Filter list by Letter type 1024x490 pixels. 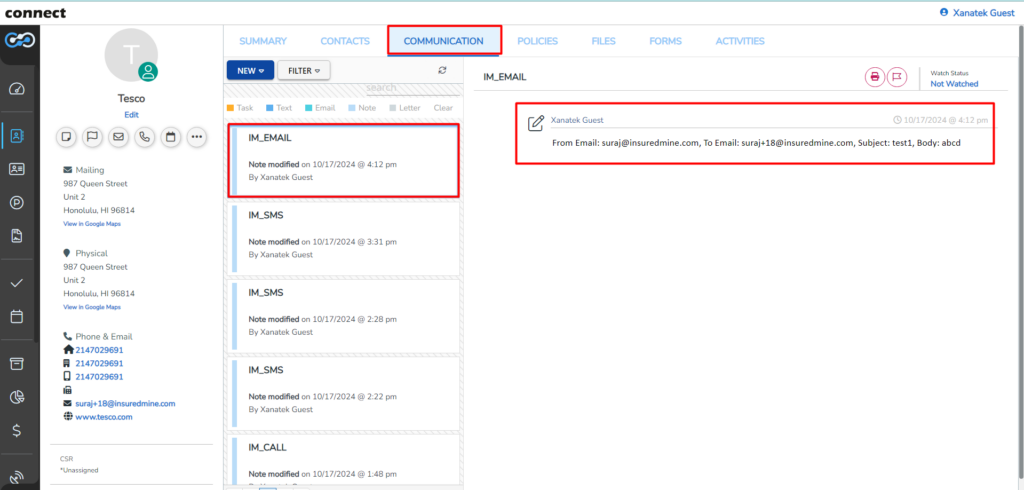click(405, 108)
